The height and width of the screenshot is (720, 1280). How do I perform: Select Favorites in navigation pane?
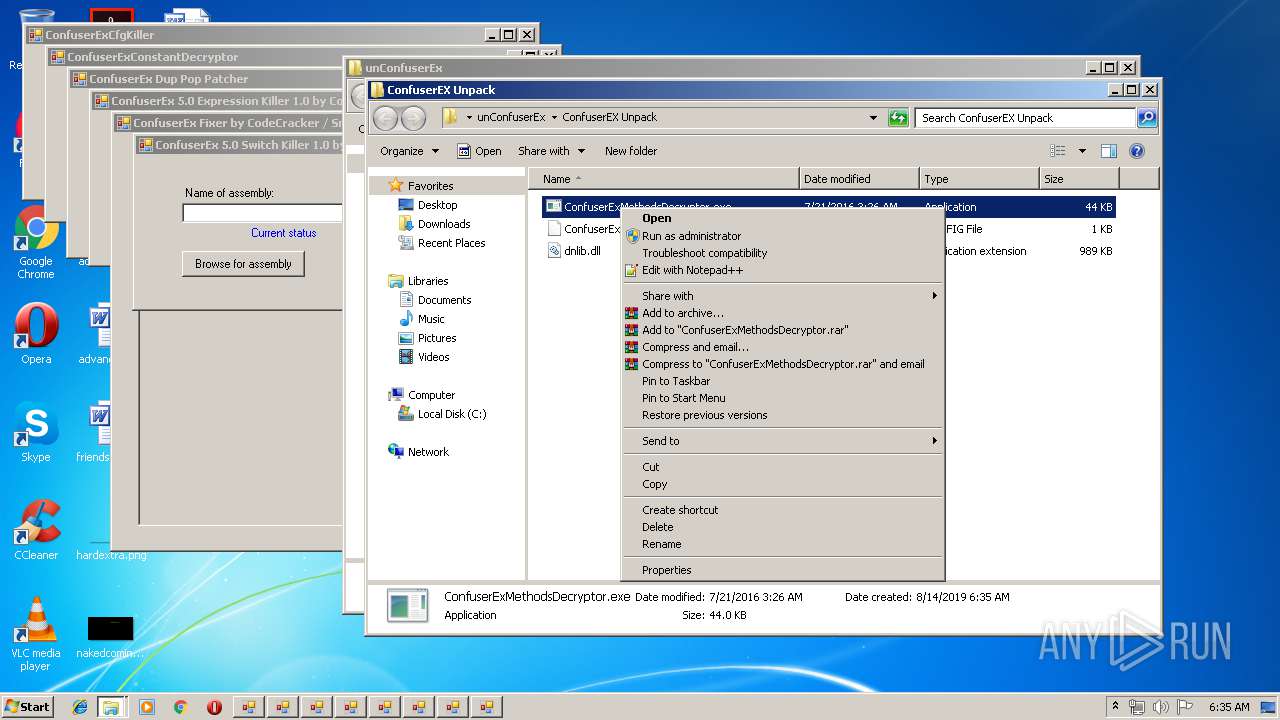430,186
